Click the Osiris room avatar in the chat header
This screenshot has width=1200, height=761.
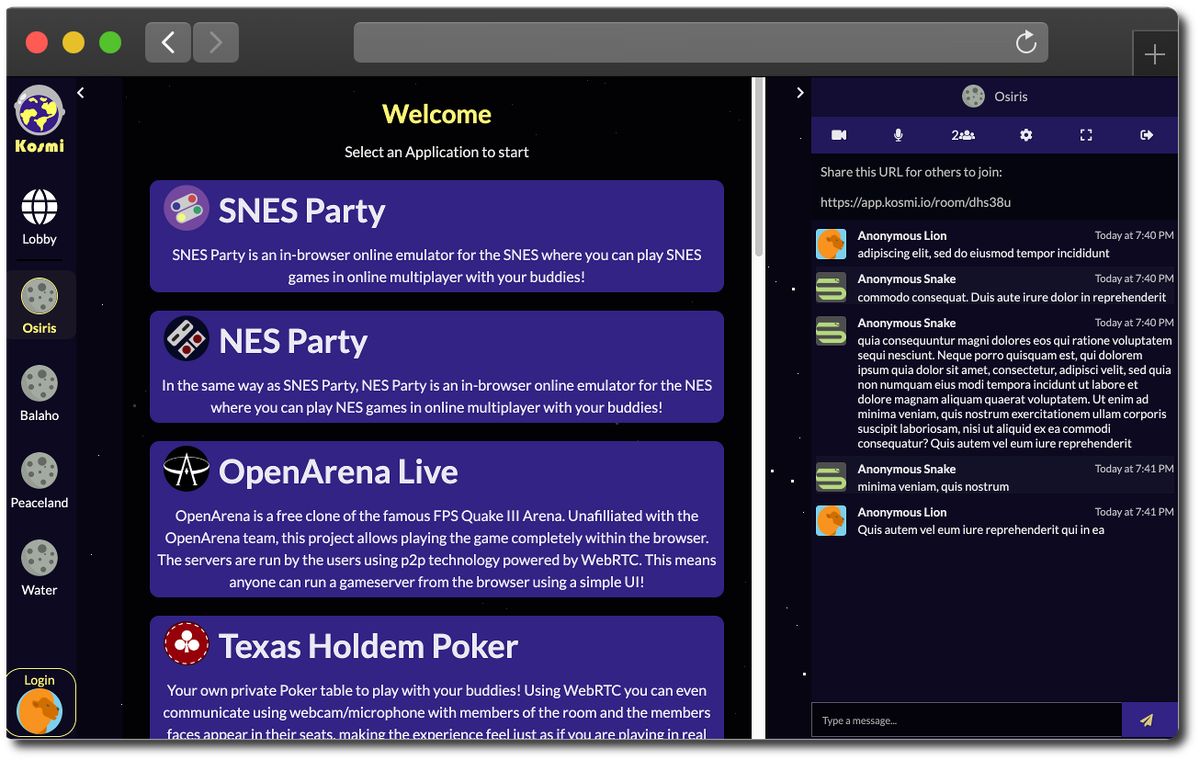(x=973, y=96)
